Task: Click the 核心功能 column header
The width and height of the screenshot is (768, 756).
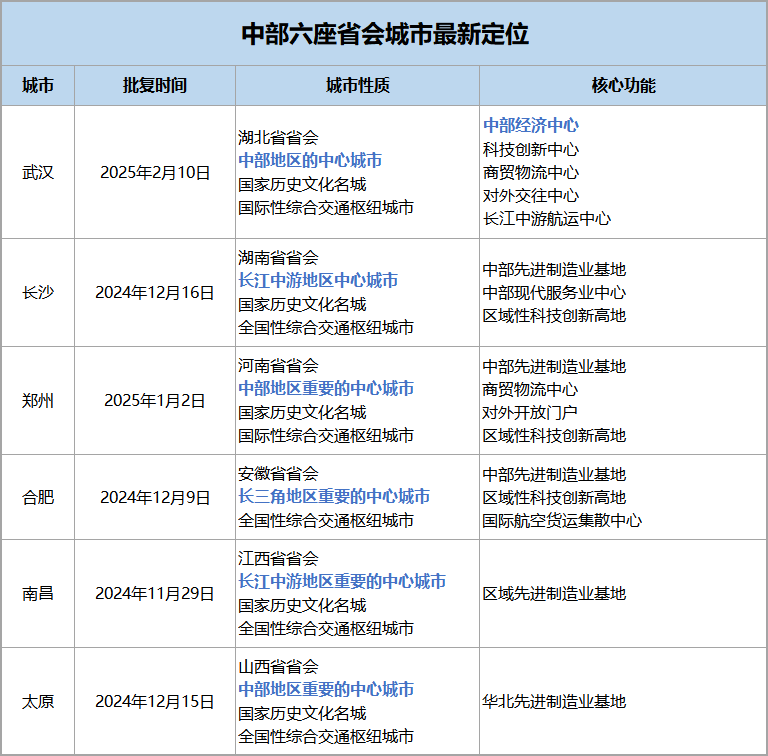Action: click(623, 86)
